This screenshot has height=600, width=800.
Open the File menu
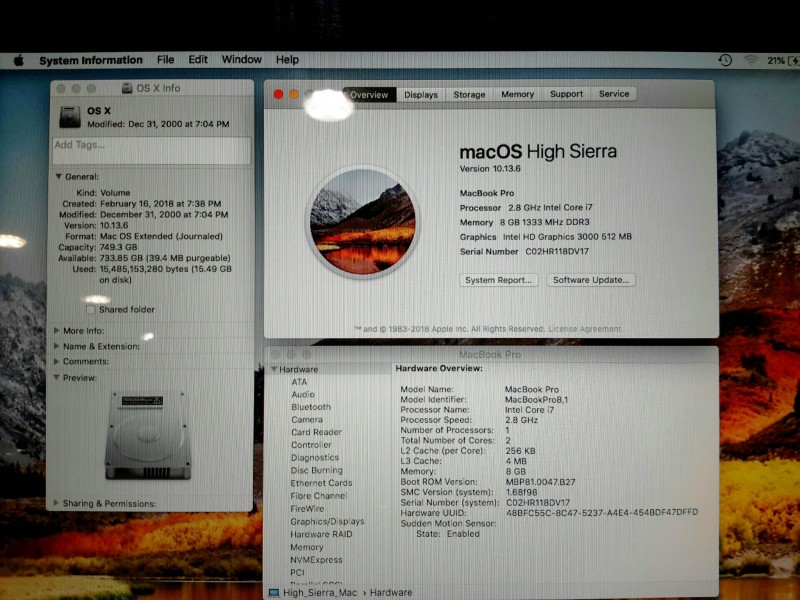tap(165, 60)
